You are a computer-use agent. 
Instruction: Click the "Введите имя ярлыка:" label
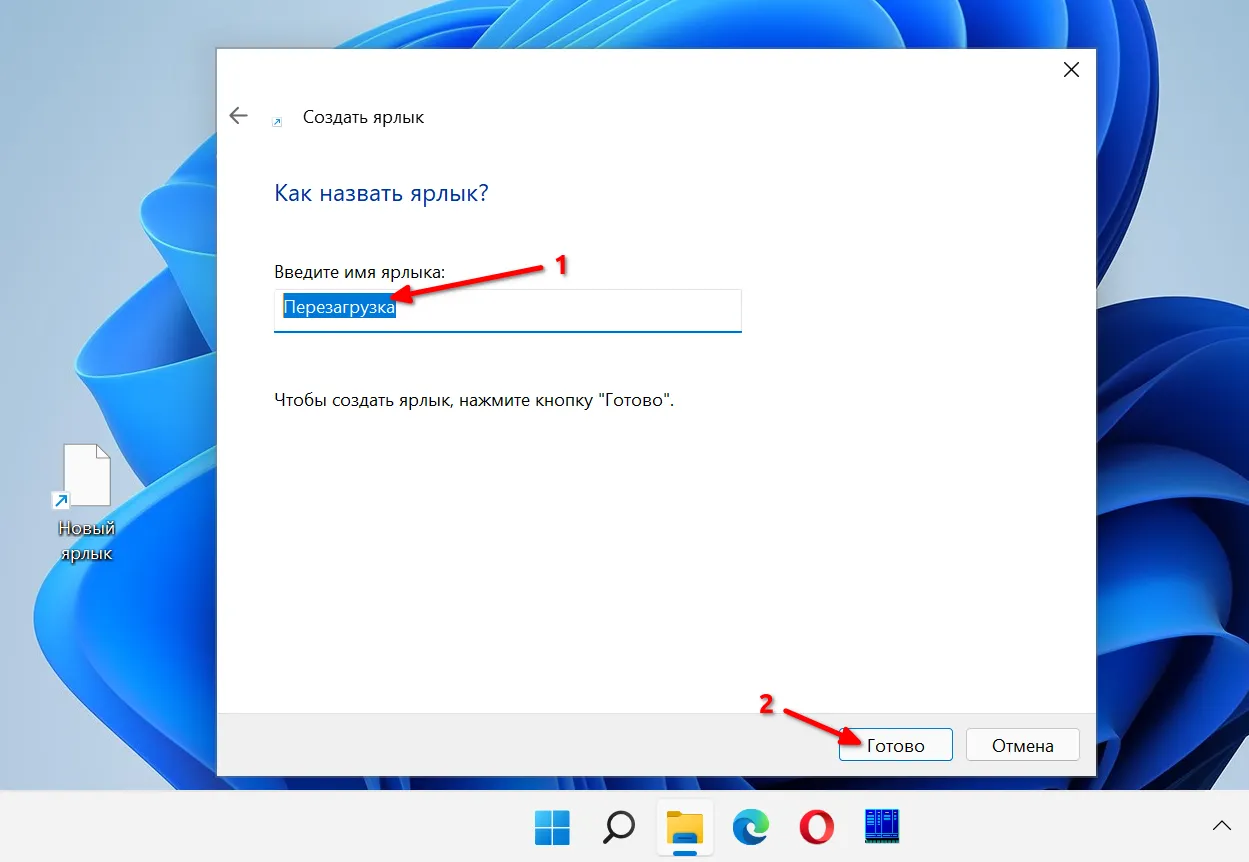click(x=359, y=272)
